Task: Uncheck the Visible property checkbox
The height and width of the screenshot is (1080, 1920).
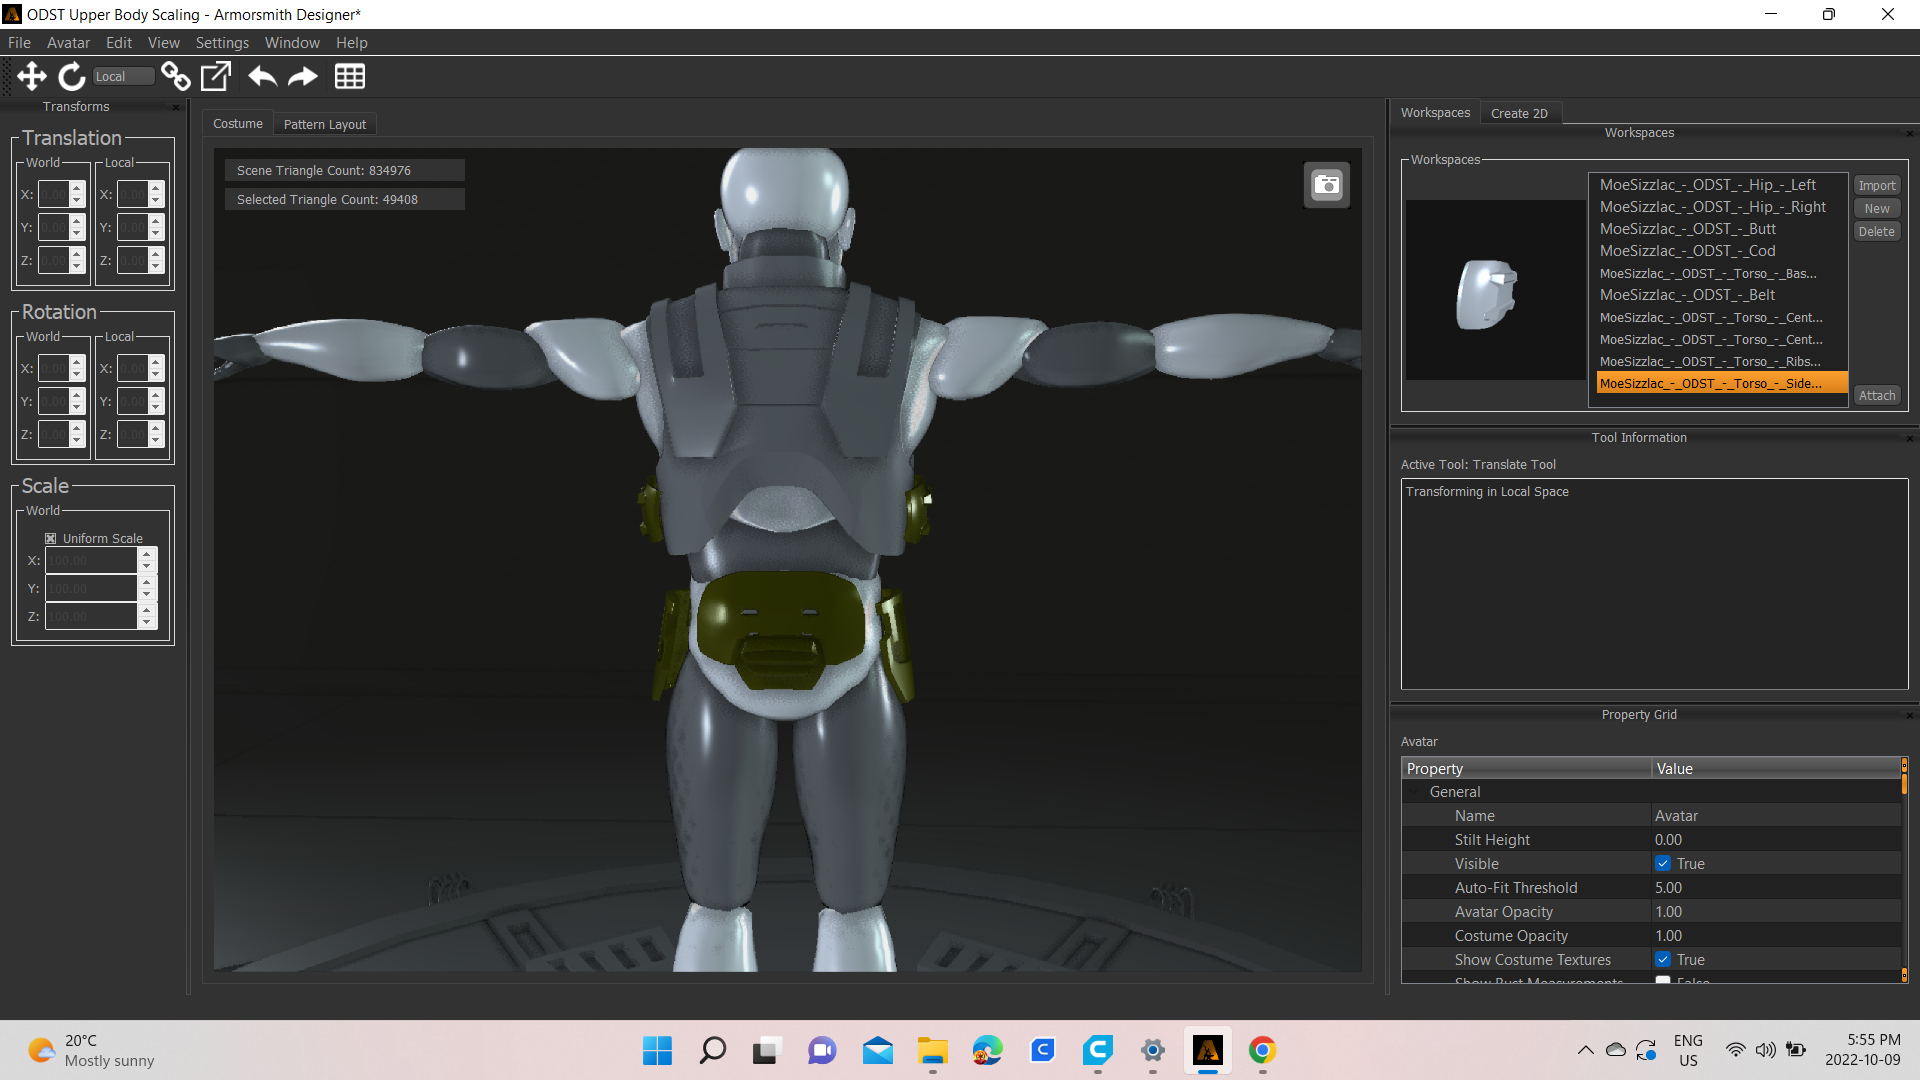Action: tap(1663, 864)
